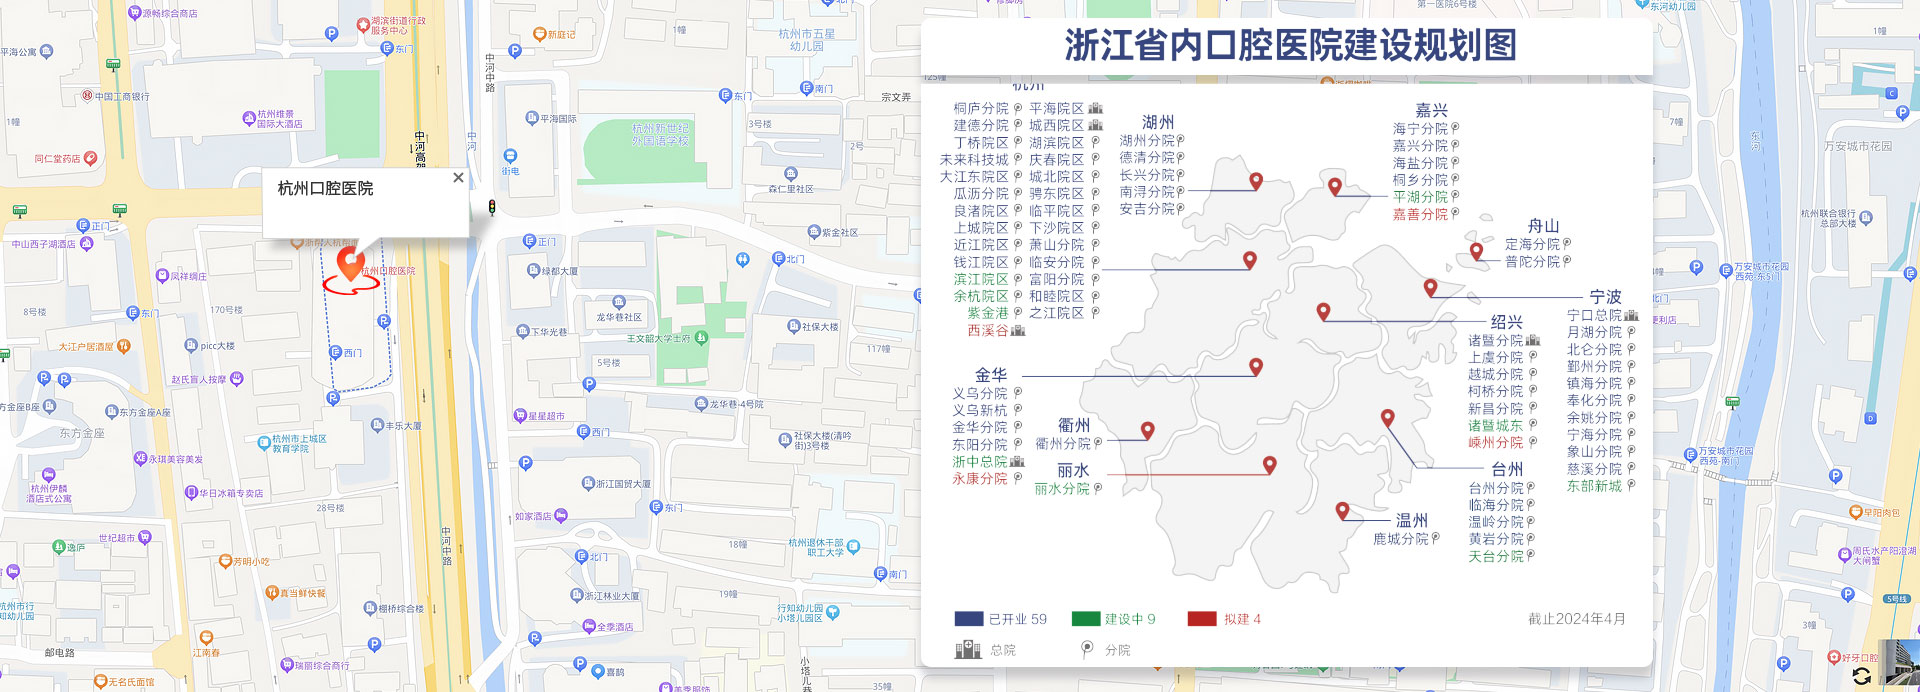Select the 浙中总院 label under 金华
Viewport: 1920px width, 692px height.
pyautogui.click(x=979, y=462)
